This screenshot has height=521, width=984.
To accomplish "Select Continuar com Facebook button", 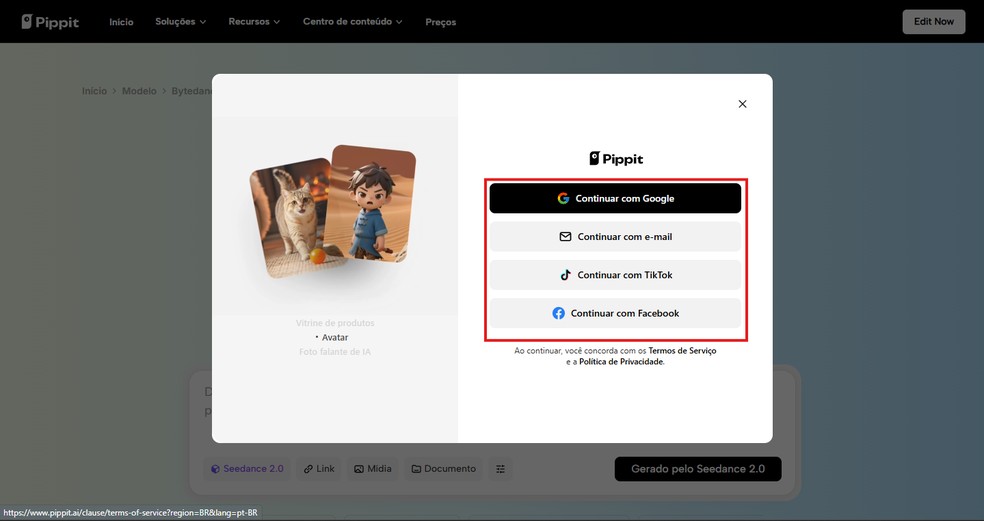I will click(615, 313).
